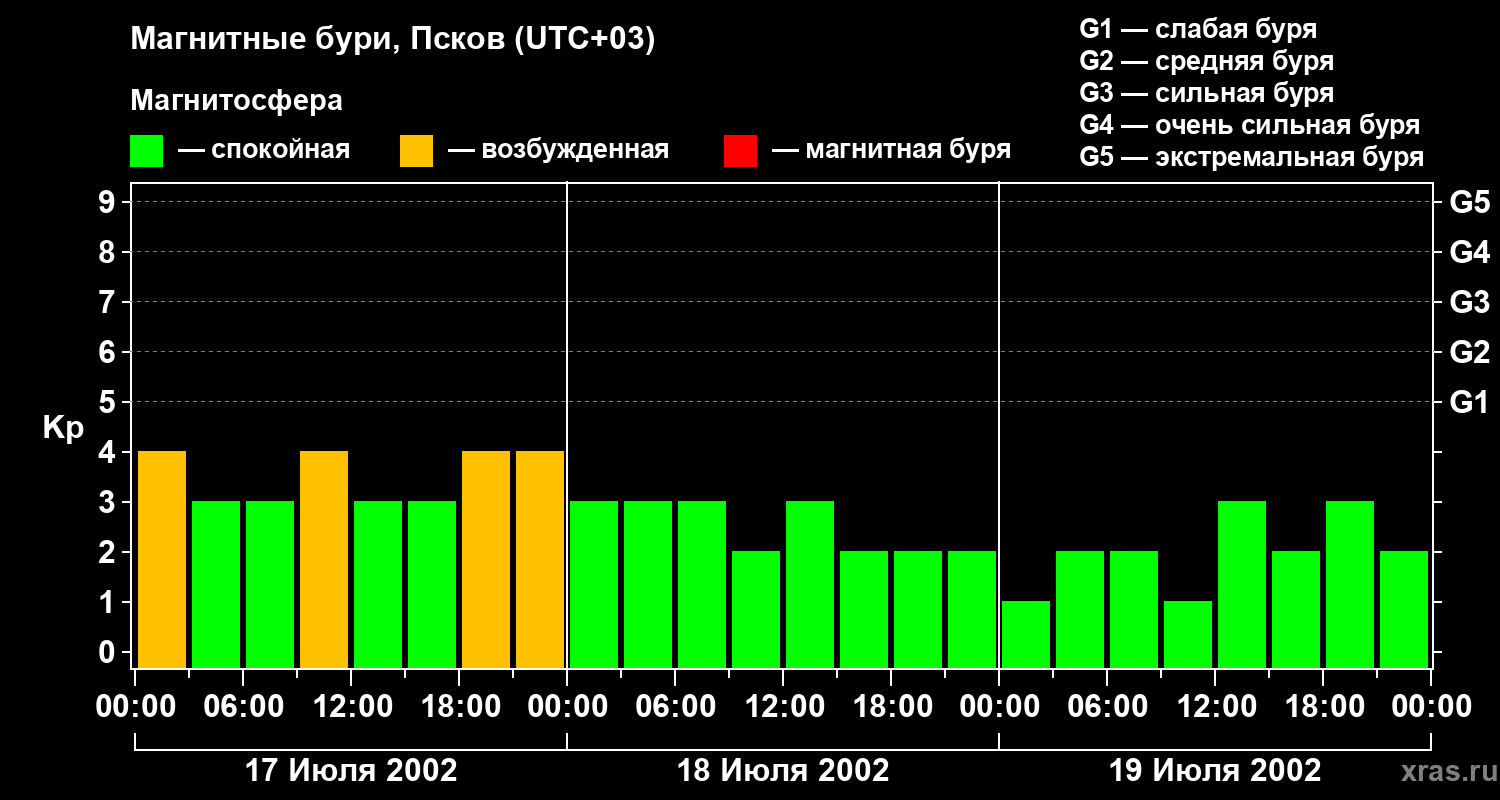Select the 'G5 — экстремальная буря' legend line

pos(1252,157)
